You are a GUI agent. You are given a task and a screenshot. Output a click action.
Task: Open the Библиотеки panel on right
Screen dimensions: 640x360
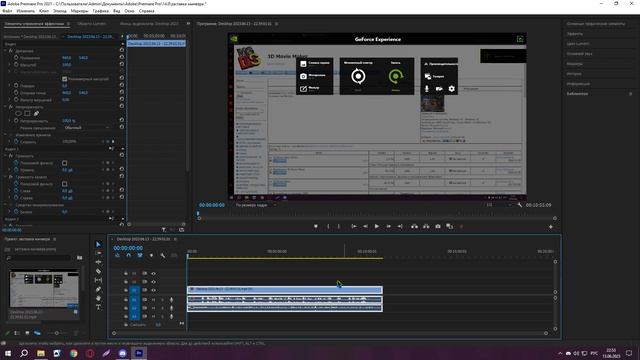[x=578, y=94]
